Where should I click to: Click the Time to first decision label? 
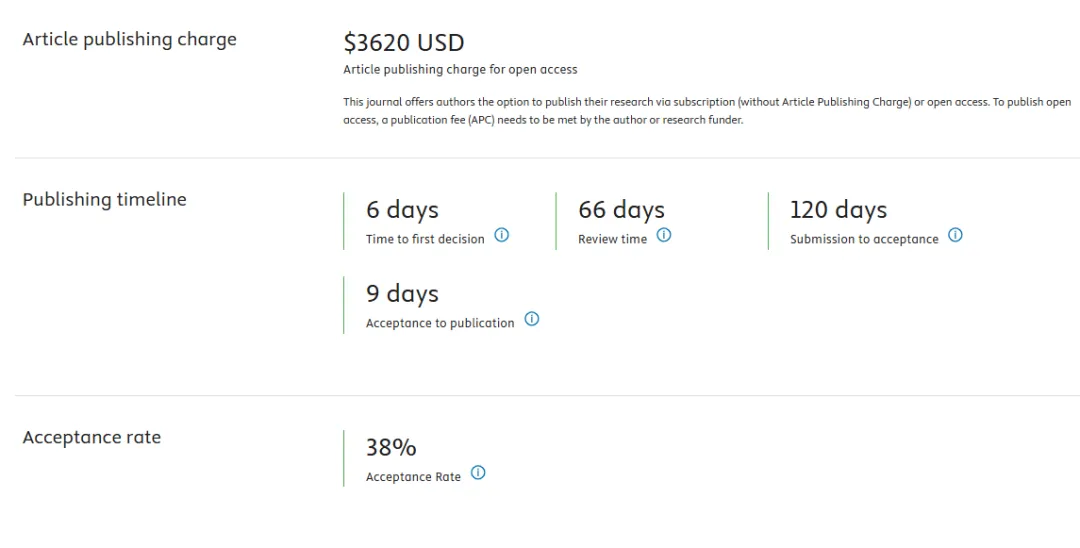[425, 239]
